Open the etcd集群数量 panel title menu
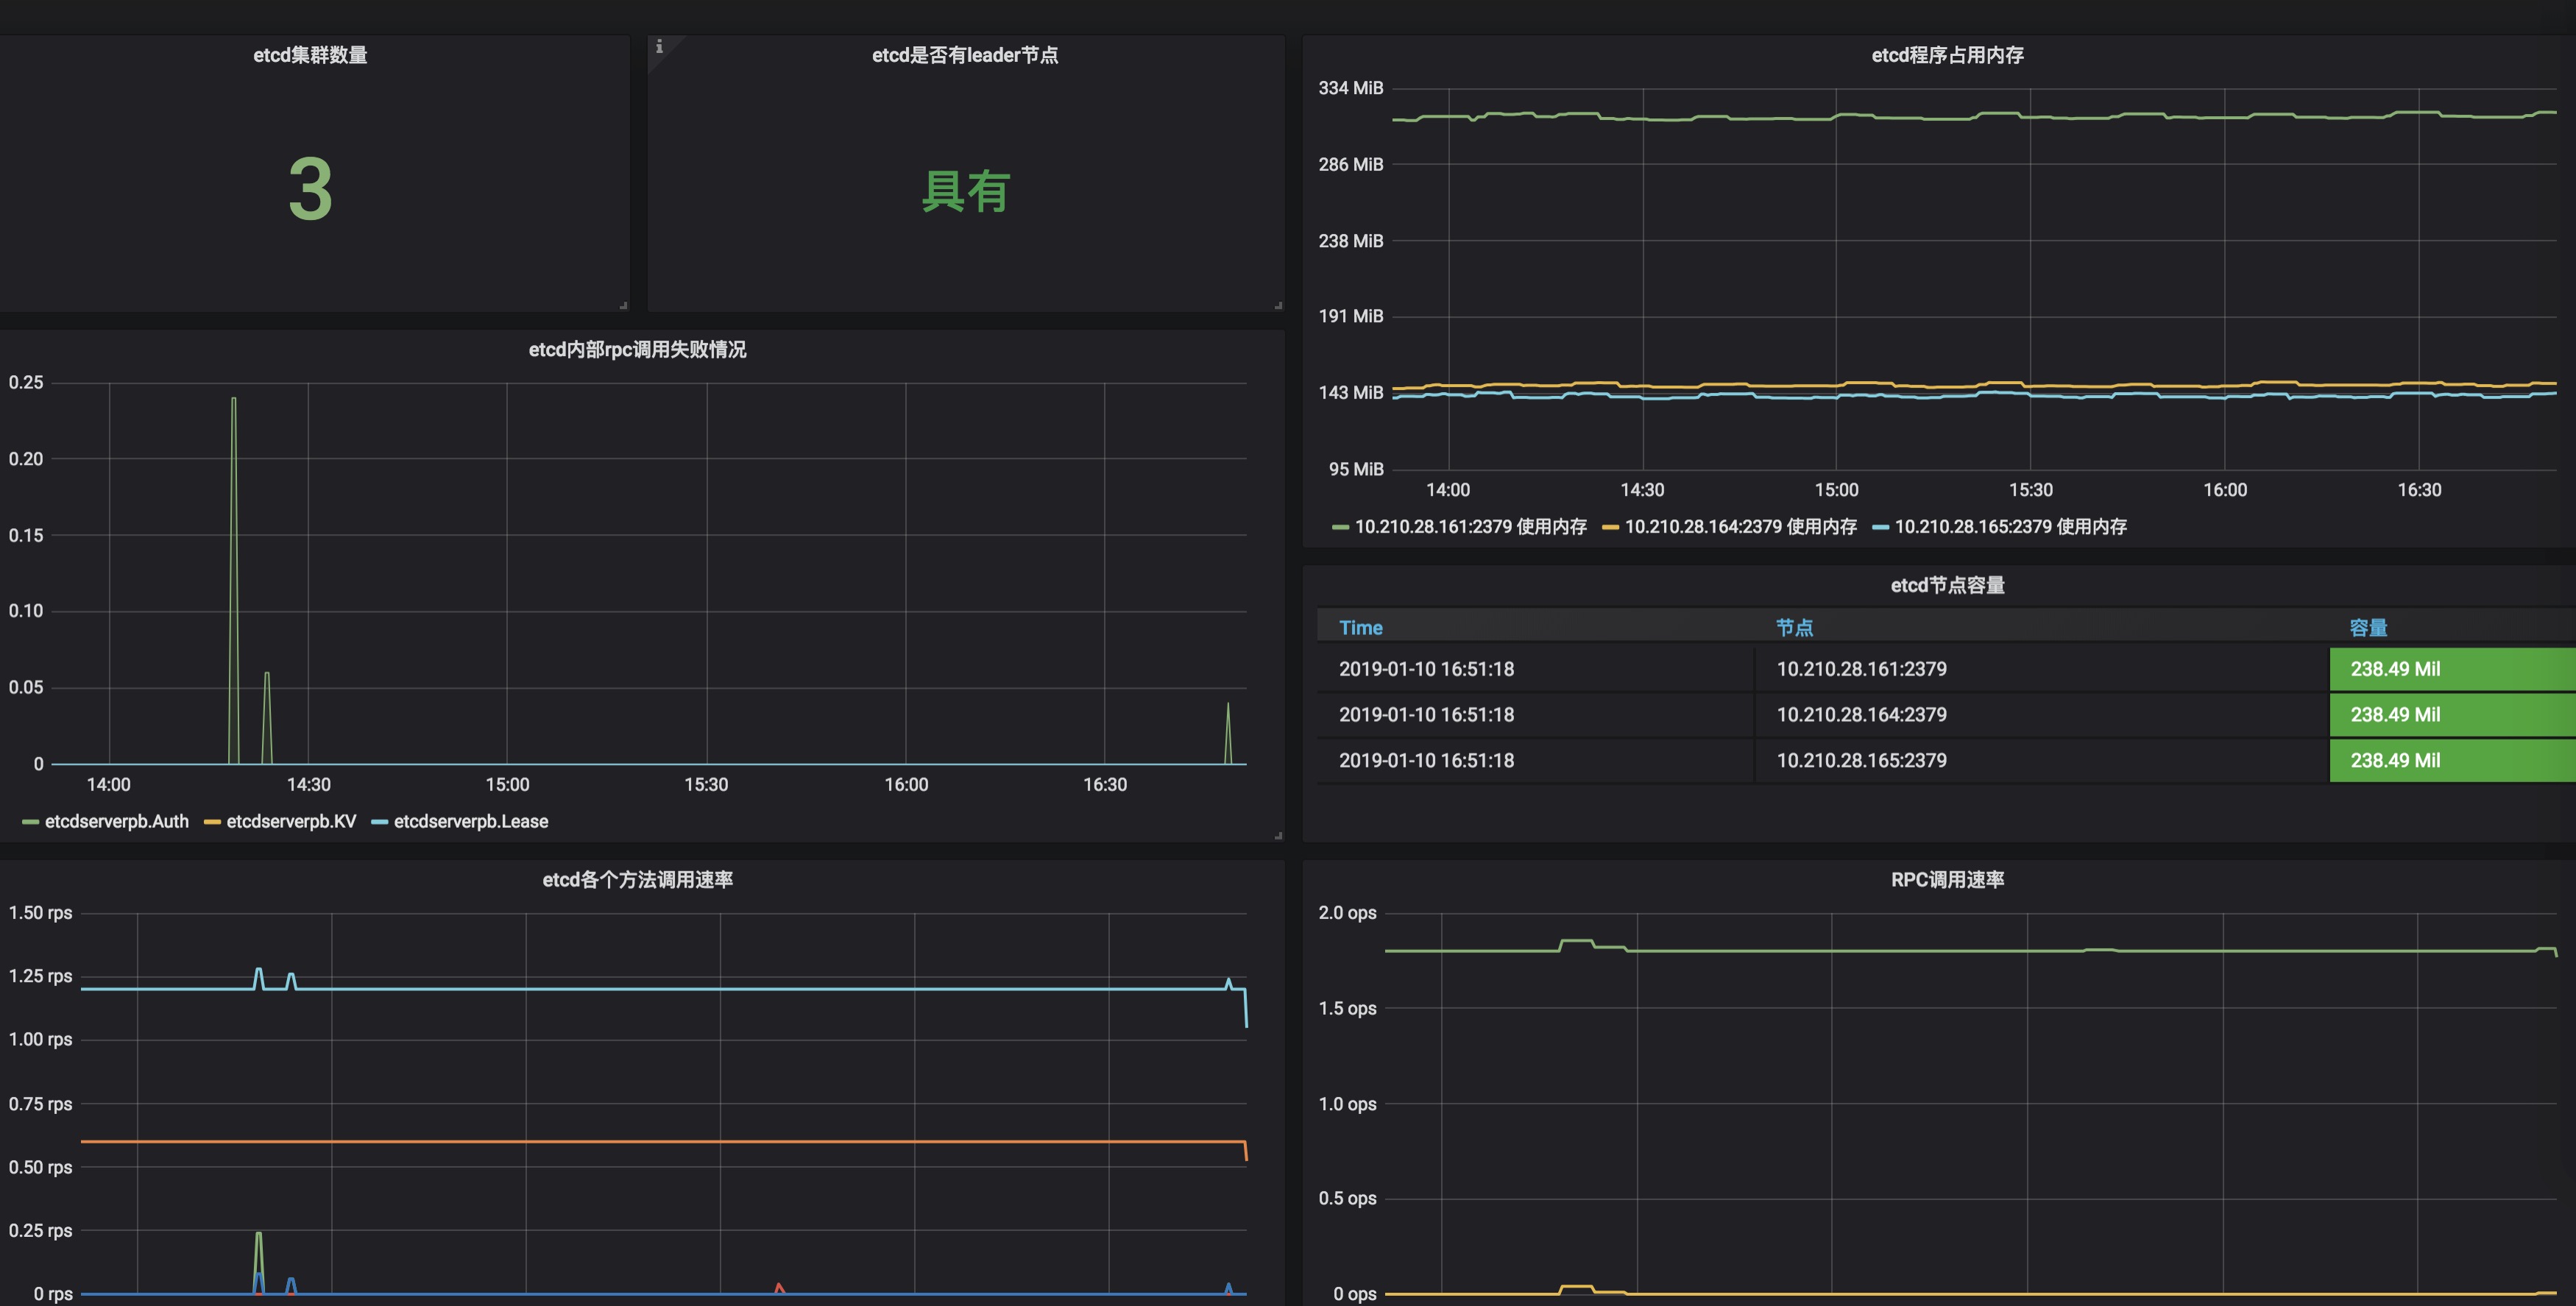The image size is (2576, 1306). point(310,55)
